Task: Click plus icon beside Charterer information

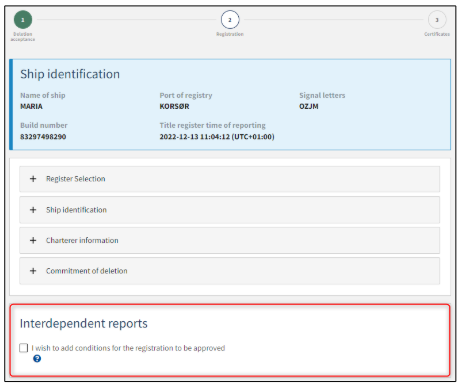Action: [x=33, y=240]
